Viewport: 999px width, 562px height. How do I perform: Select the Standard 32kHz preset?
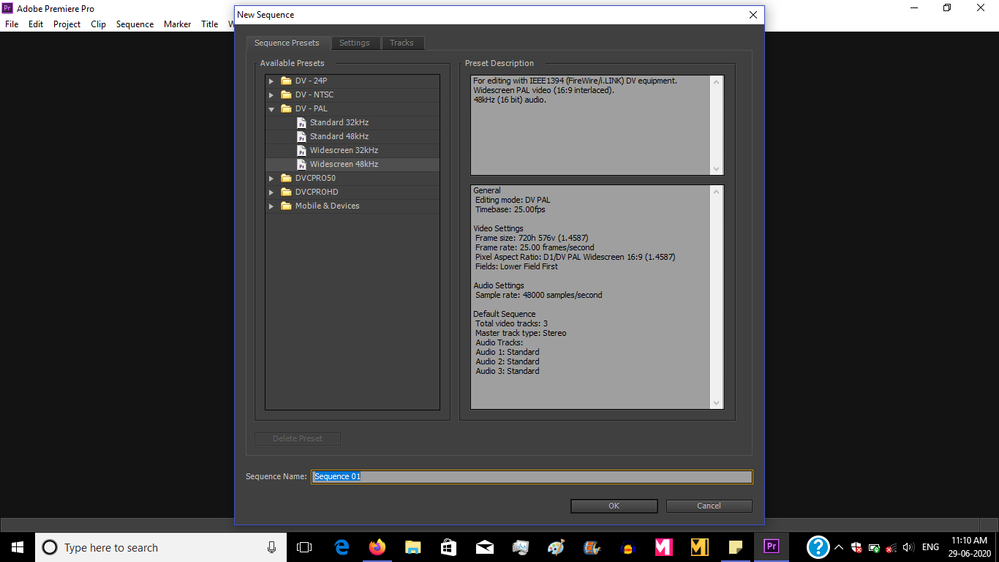(339, 122)
